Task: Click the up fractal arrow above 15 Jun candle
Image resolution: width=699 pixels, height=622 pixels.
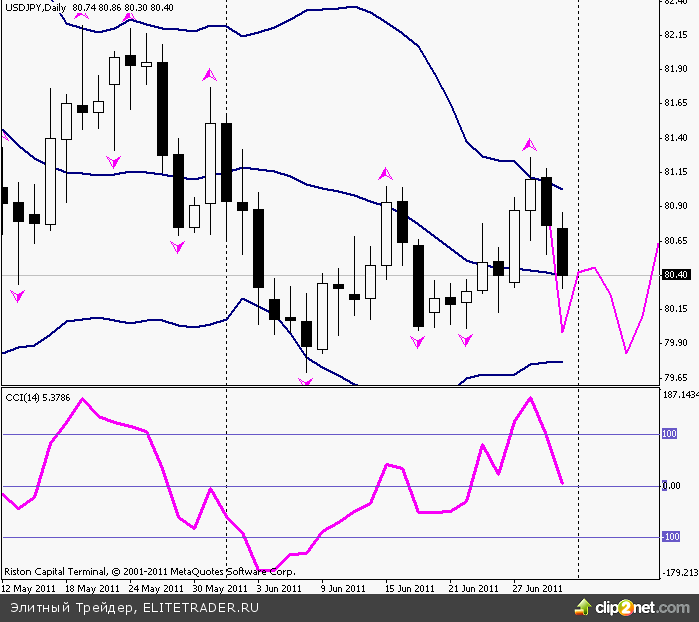Action: pos(385,173)
